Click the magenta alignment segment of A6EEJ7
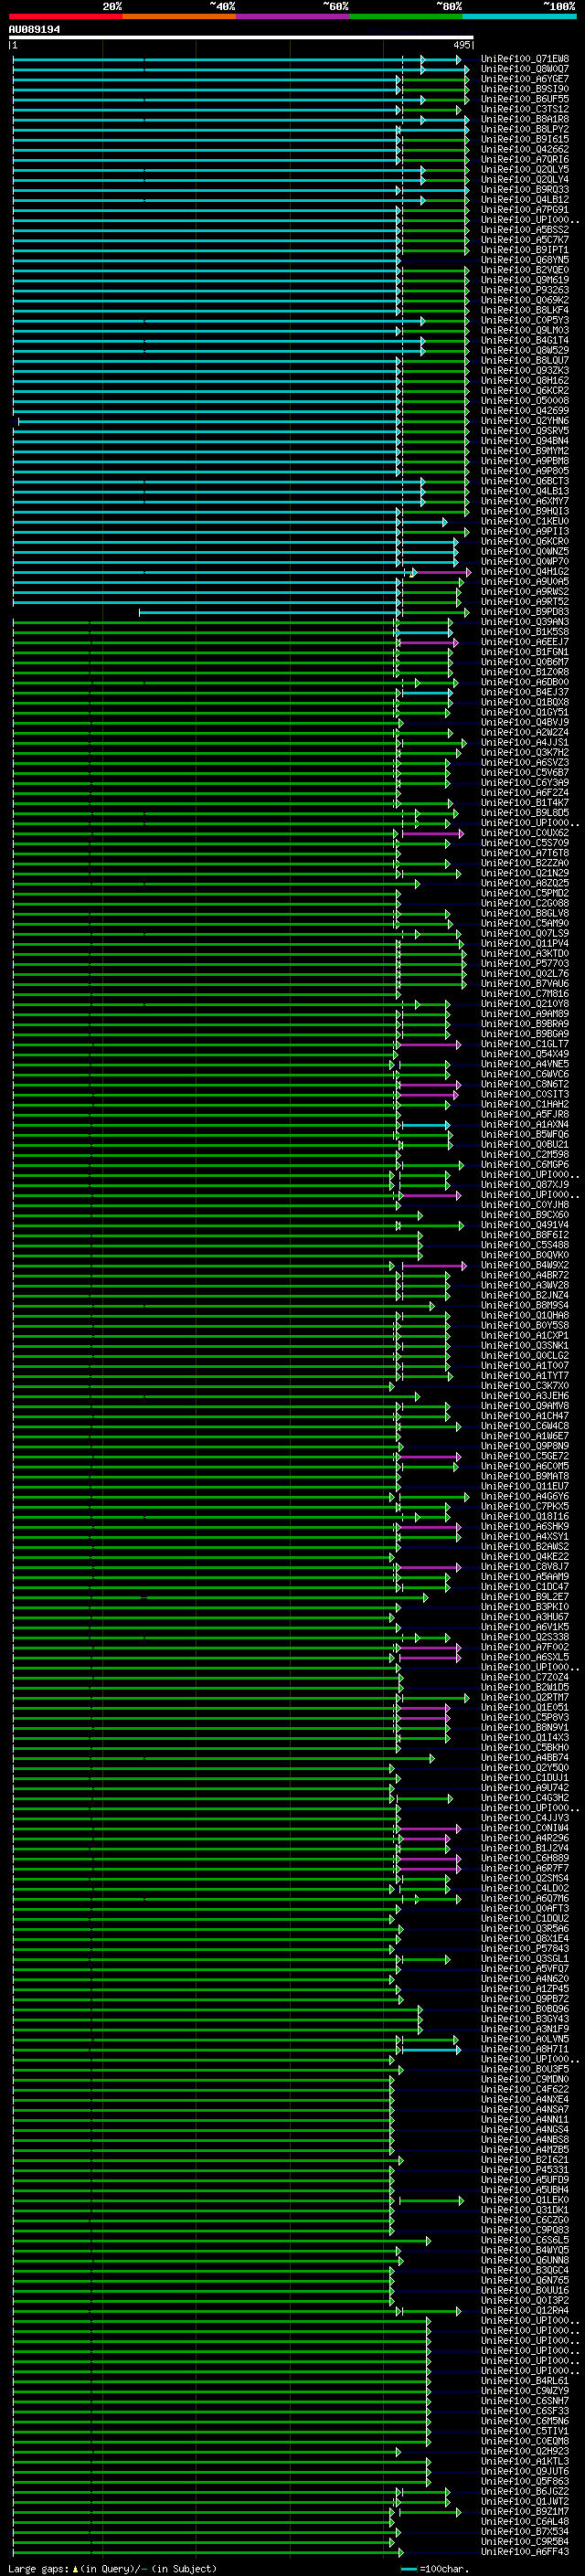This screenshot has height=2576, width=585. point(427,642)
